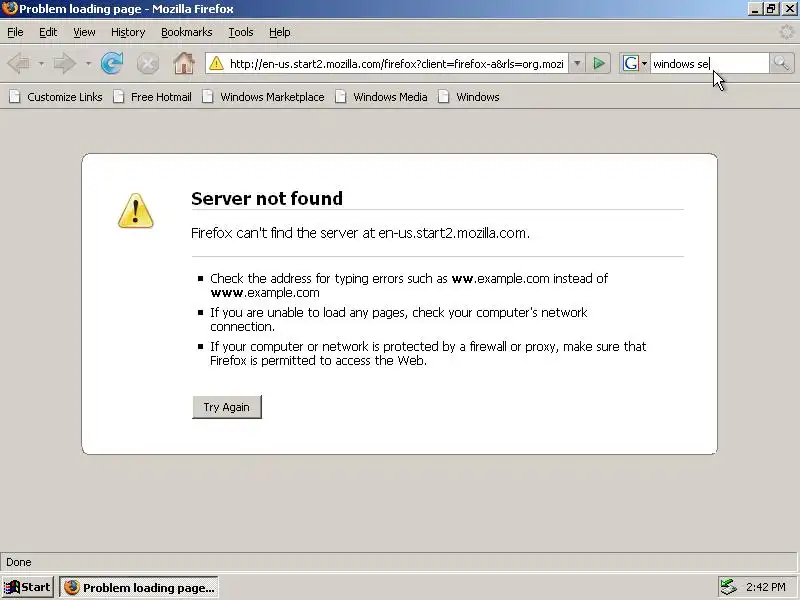800x600 pixels.
Task: Open the History menu
Action: (128, 32)
